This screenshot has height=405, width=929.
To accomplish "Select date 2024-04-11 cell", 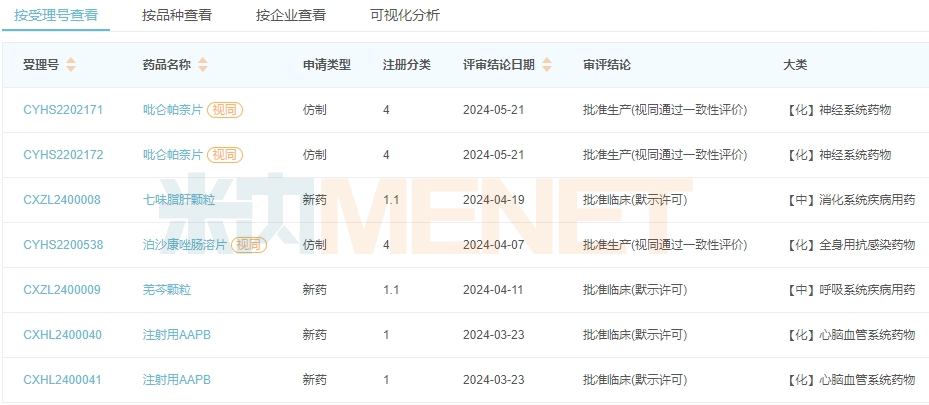I will pyautogui.click(x=494, y=290).
